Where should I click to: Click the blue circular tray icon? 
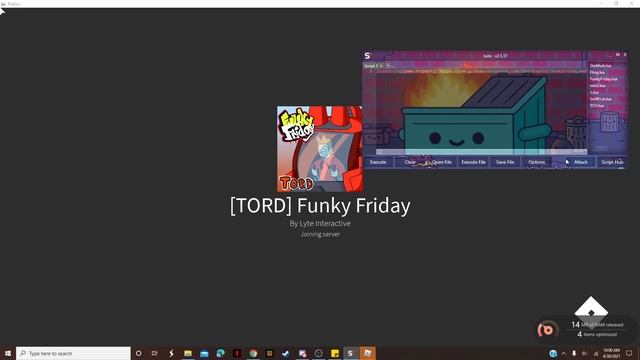553,353
